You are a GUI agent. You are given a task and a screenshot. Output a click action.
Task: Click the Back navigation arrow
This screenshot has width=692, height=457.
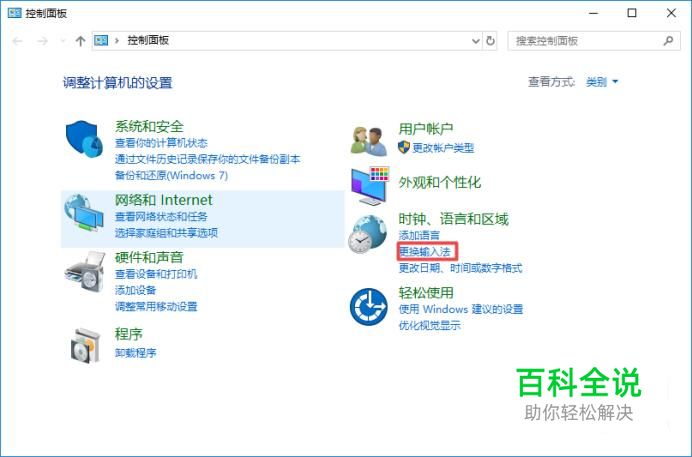click(x=18, y=41)
